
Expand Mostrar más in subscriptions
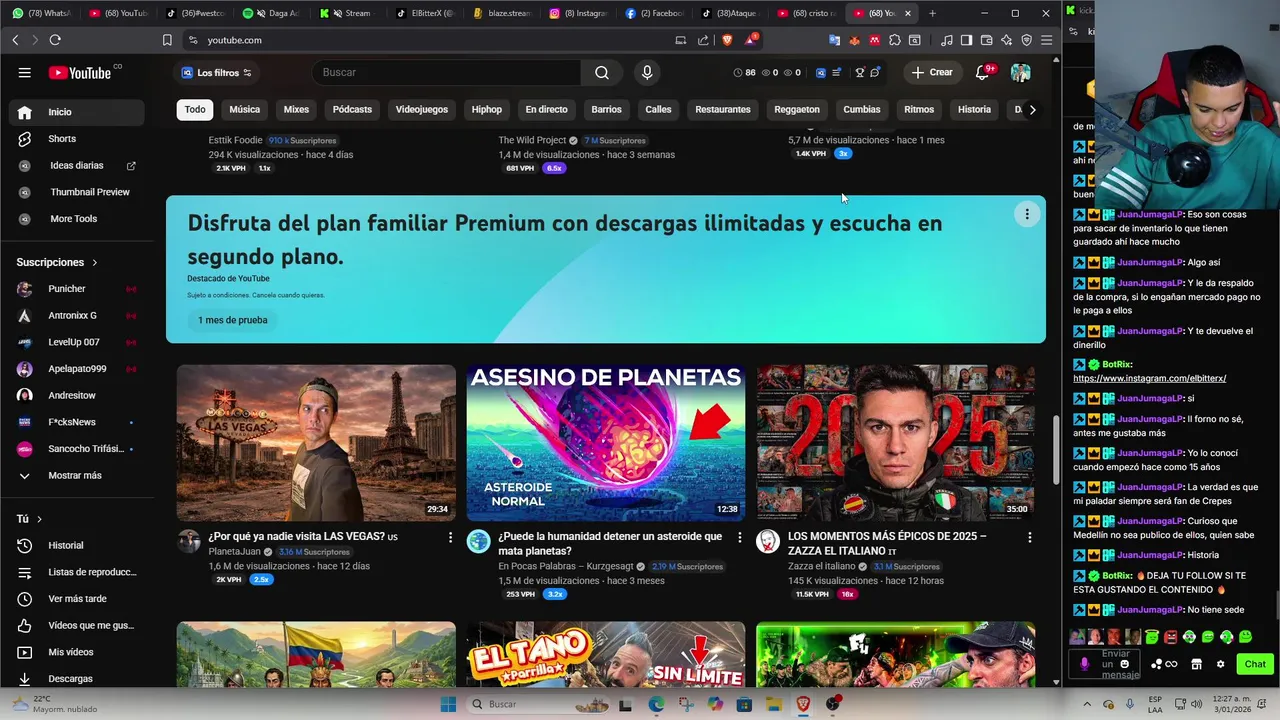[x=76, y=476]
